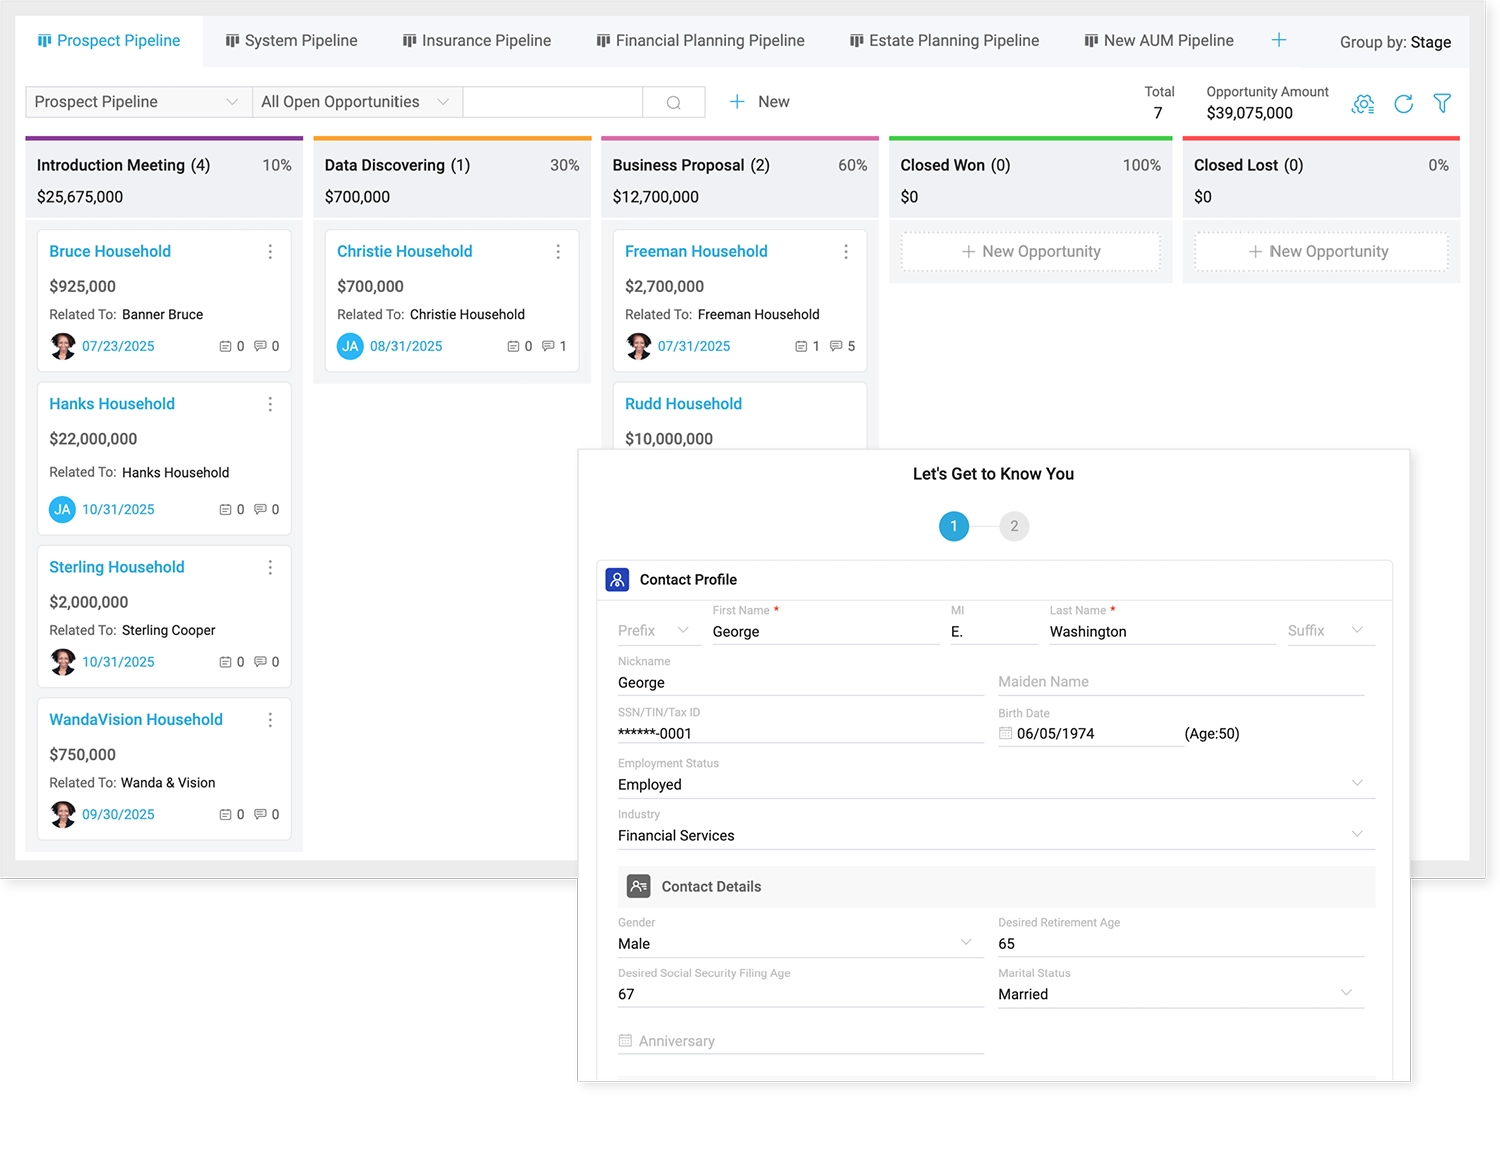
Task: Click the avatar on Bruce Household card
Action: pyautogui.click(x=63, y=346)
